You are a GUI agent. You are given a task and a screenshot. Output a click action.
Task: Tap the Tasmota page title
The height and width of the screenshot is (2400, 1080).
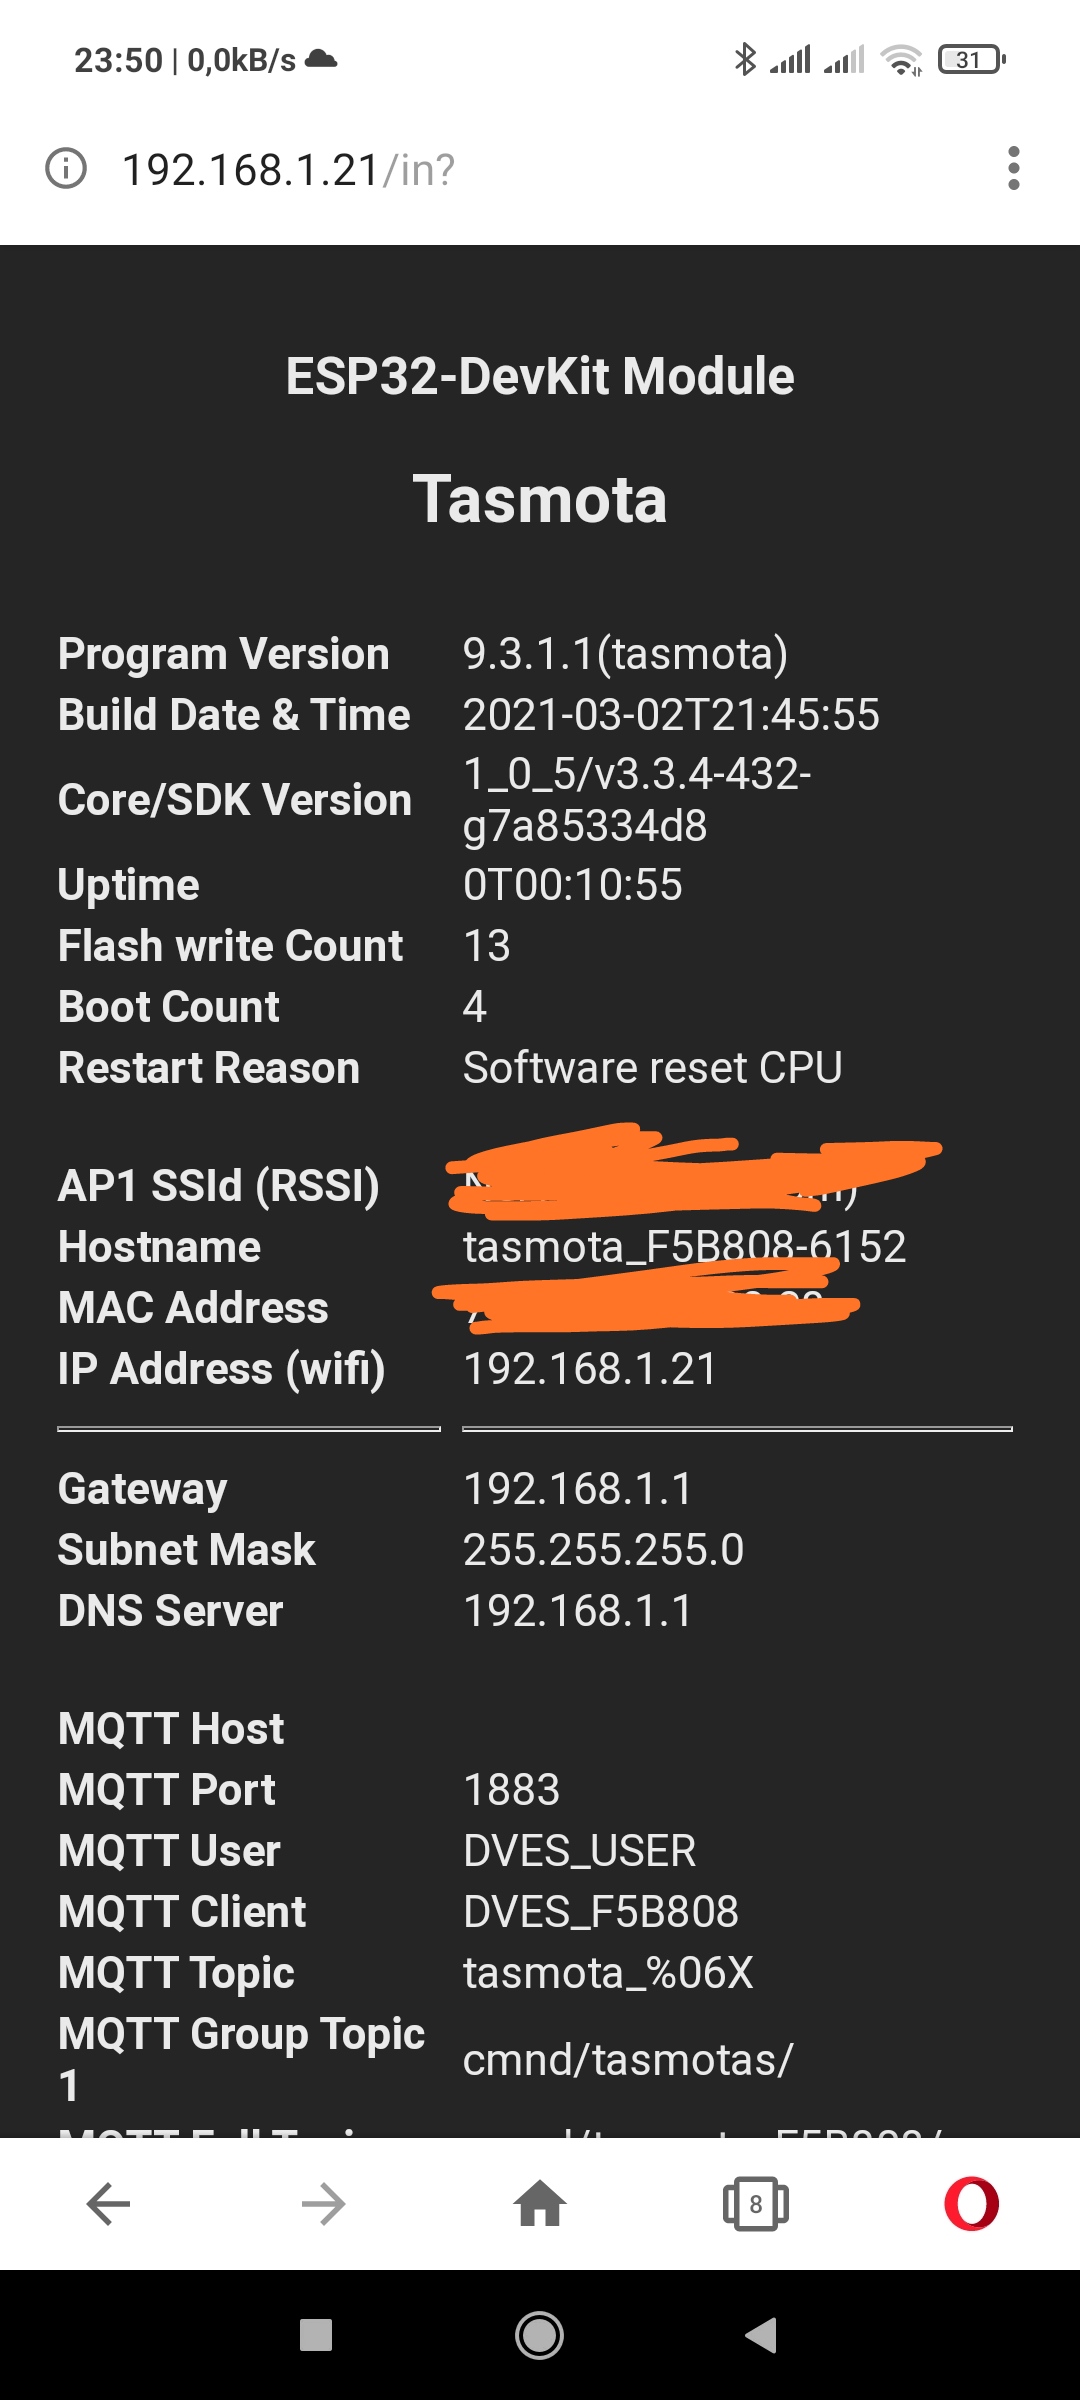click(x=540, y=501)
